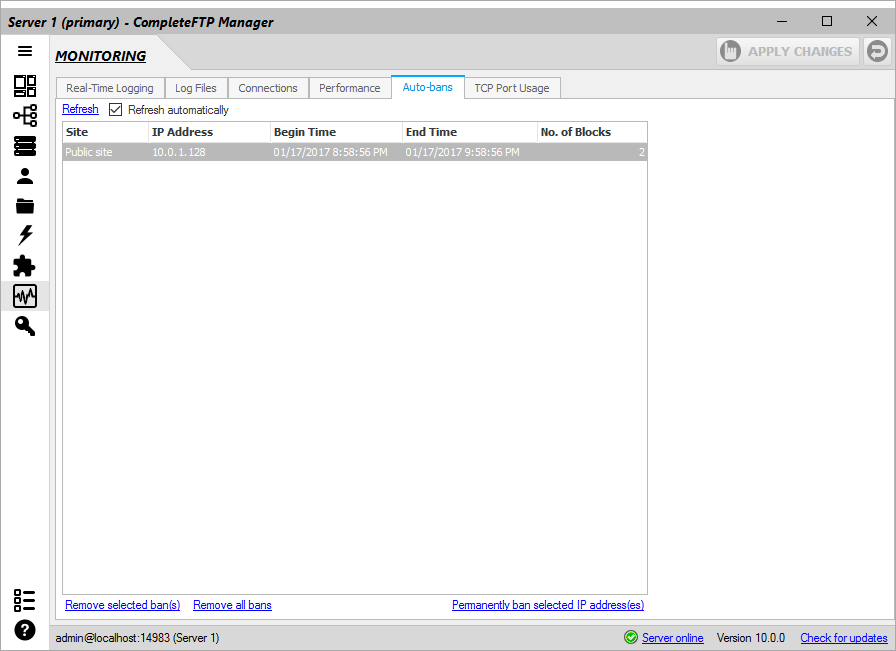
Task: Click the undo changes arrow button
Action: [x=877, y=51]
